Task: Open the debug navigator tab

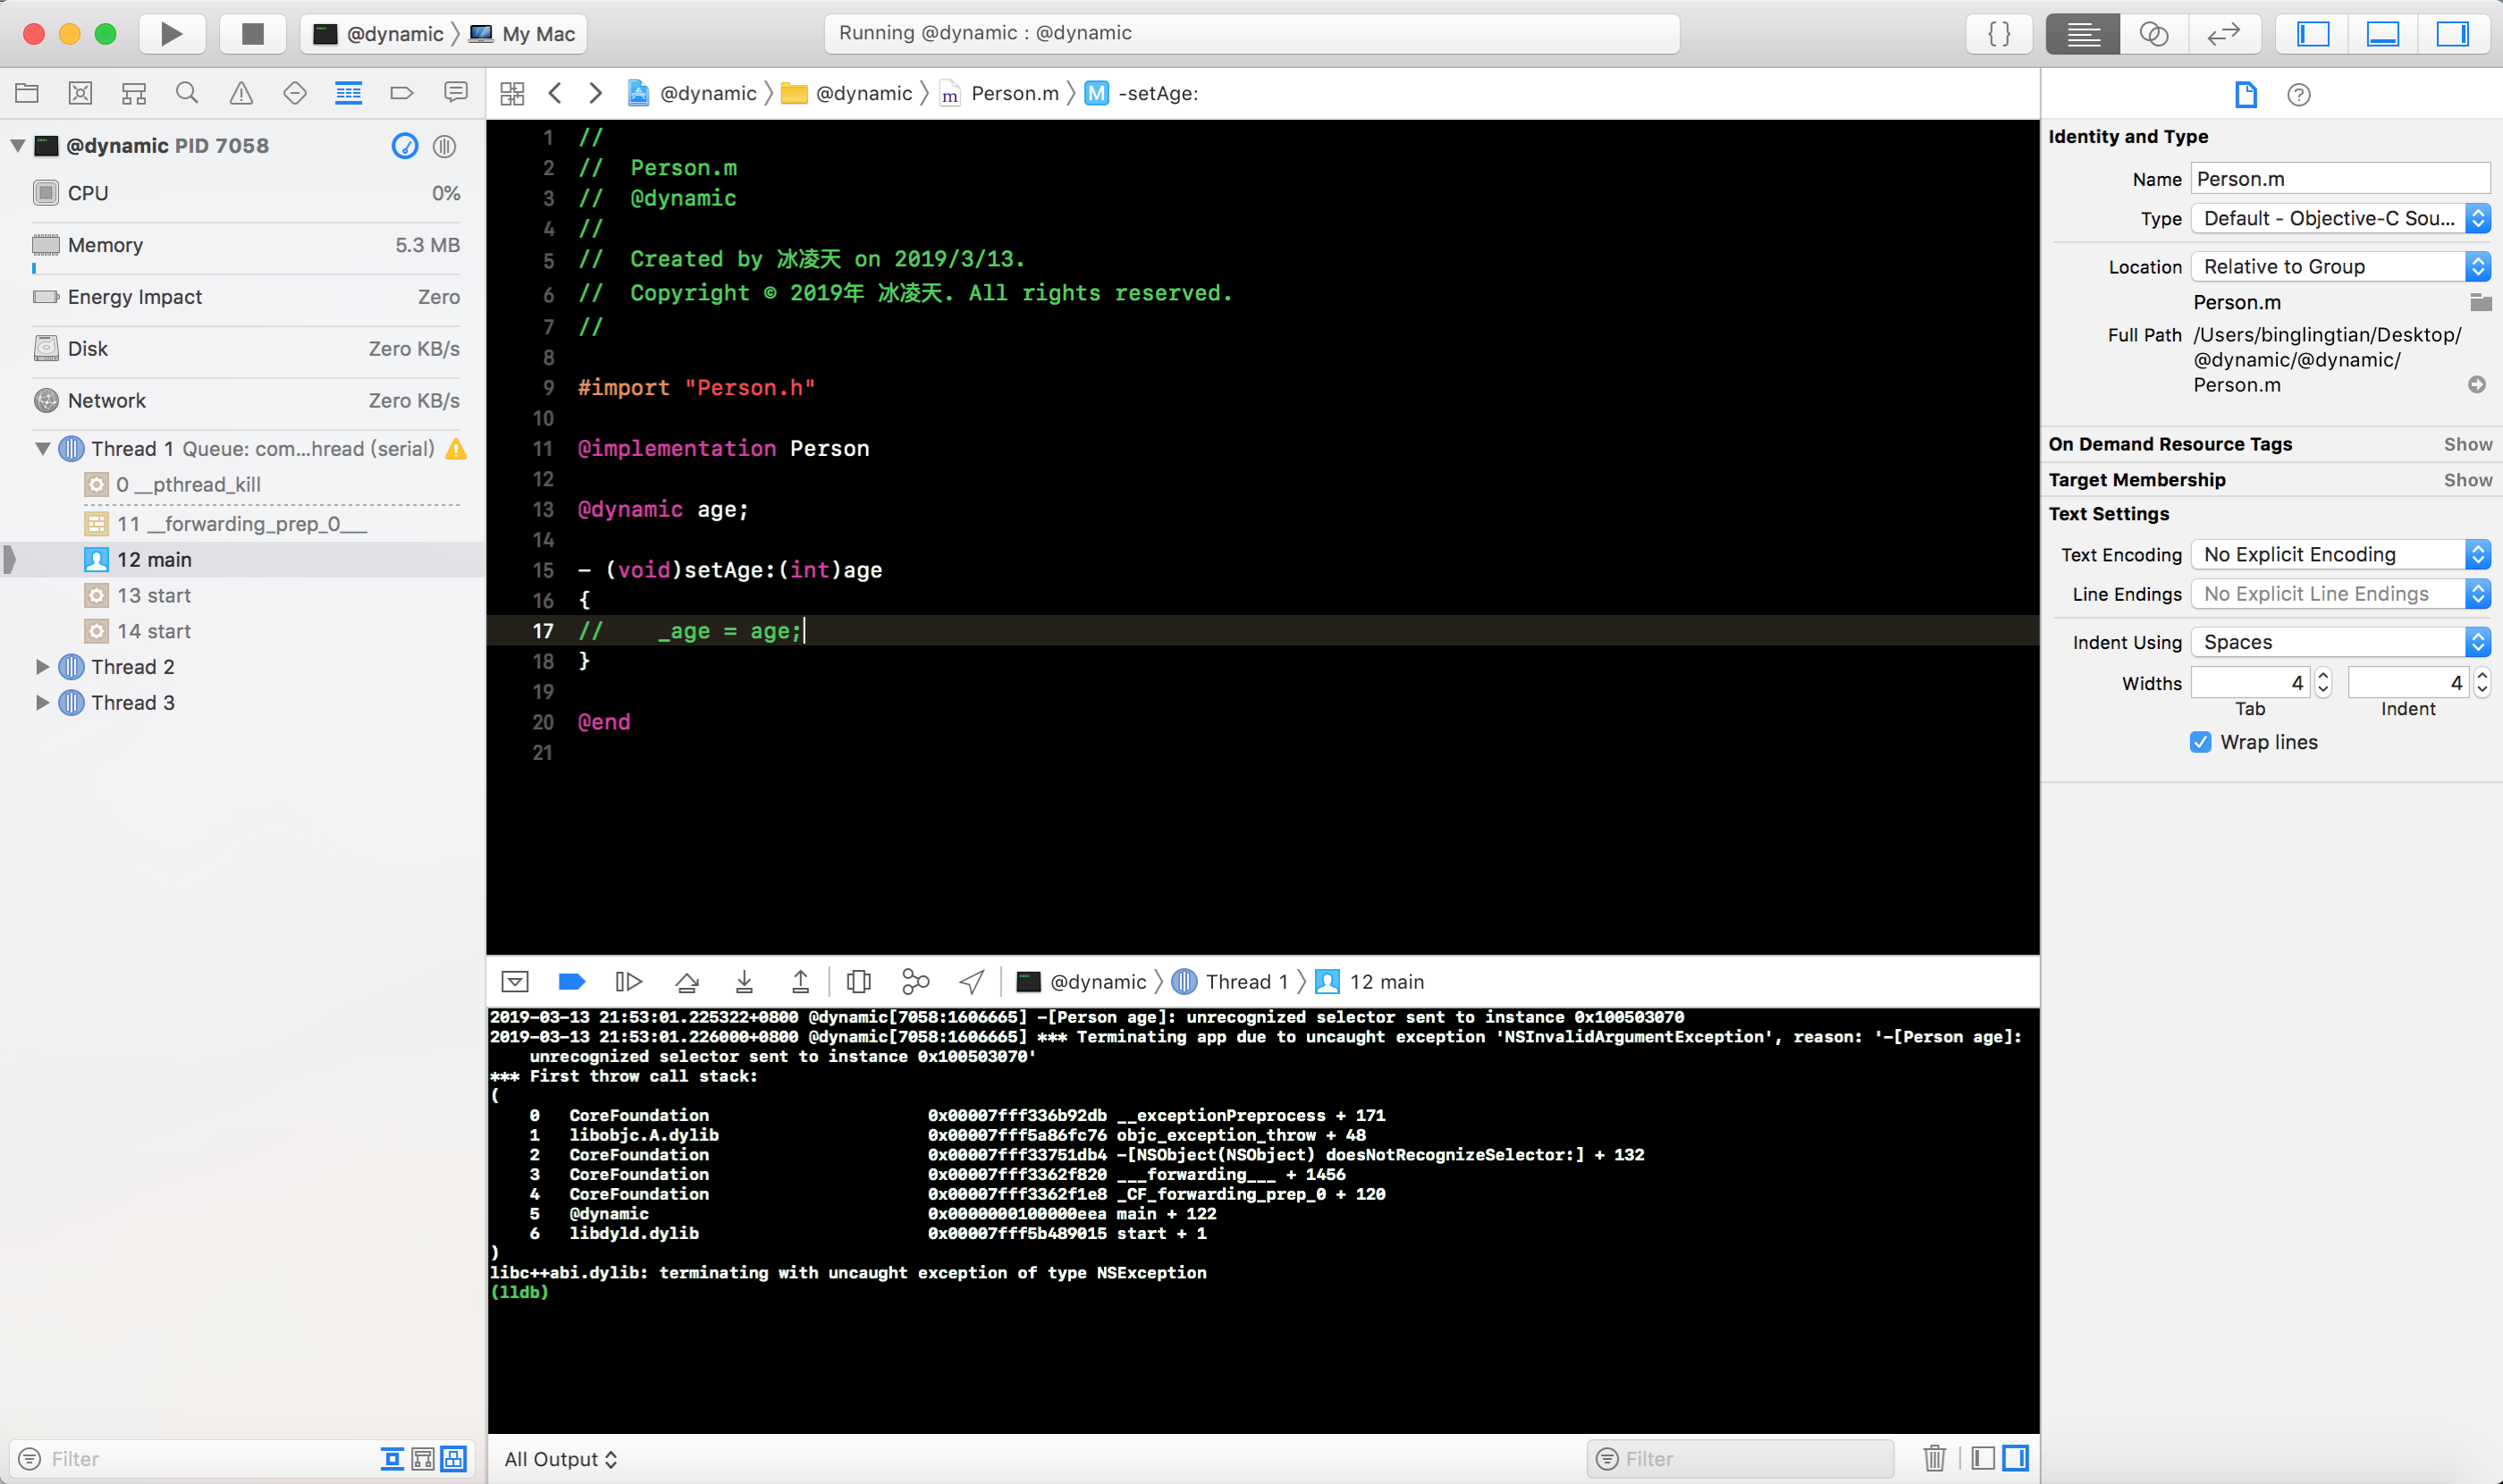Action: (348, 93)
